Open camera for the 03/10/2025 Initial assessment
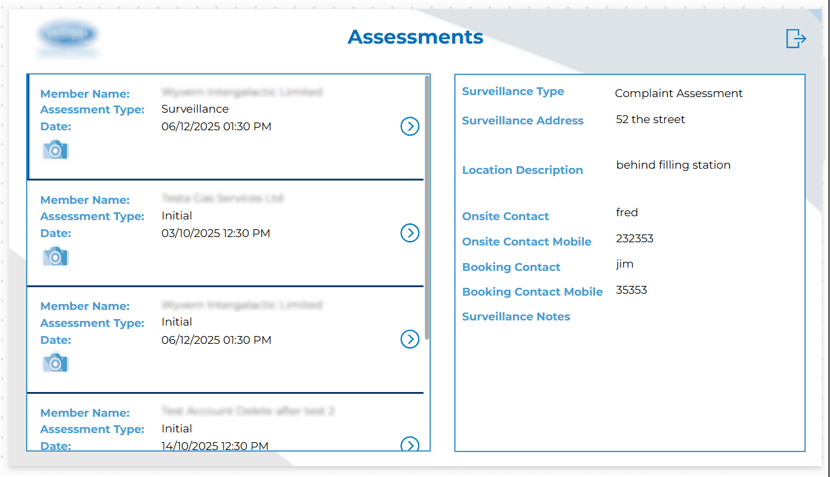 pyautogui.click(x=55, y=257)
